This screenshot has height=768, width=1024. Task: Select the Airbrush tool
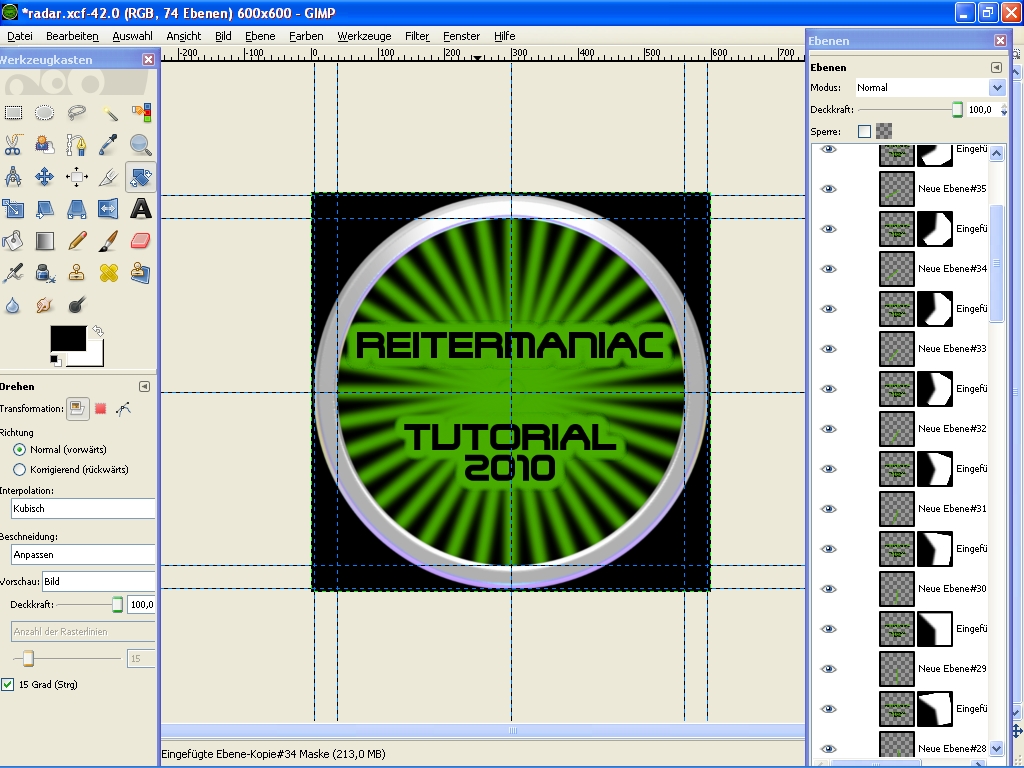tap(13, 272)
